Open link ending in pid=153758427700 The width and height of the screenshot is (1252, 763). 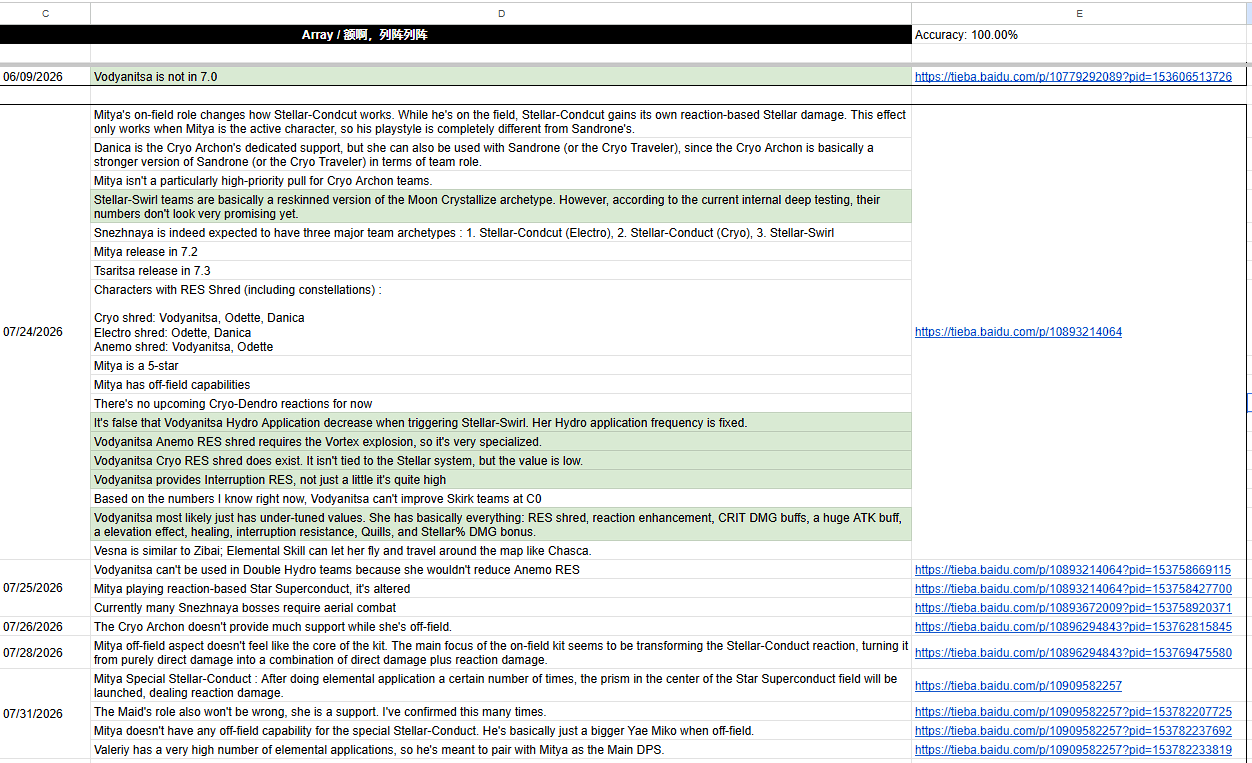(1073, 589)
